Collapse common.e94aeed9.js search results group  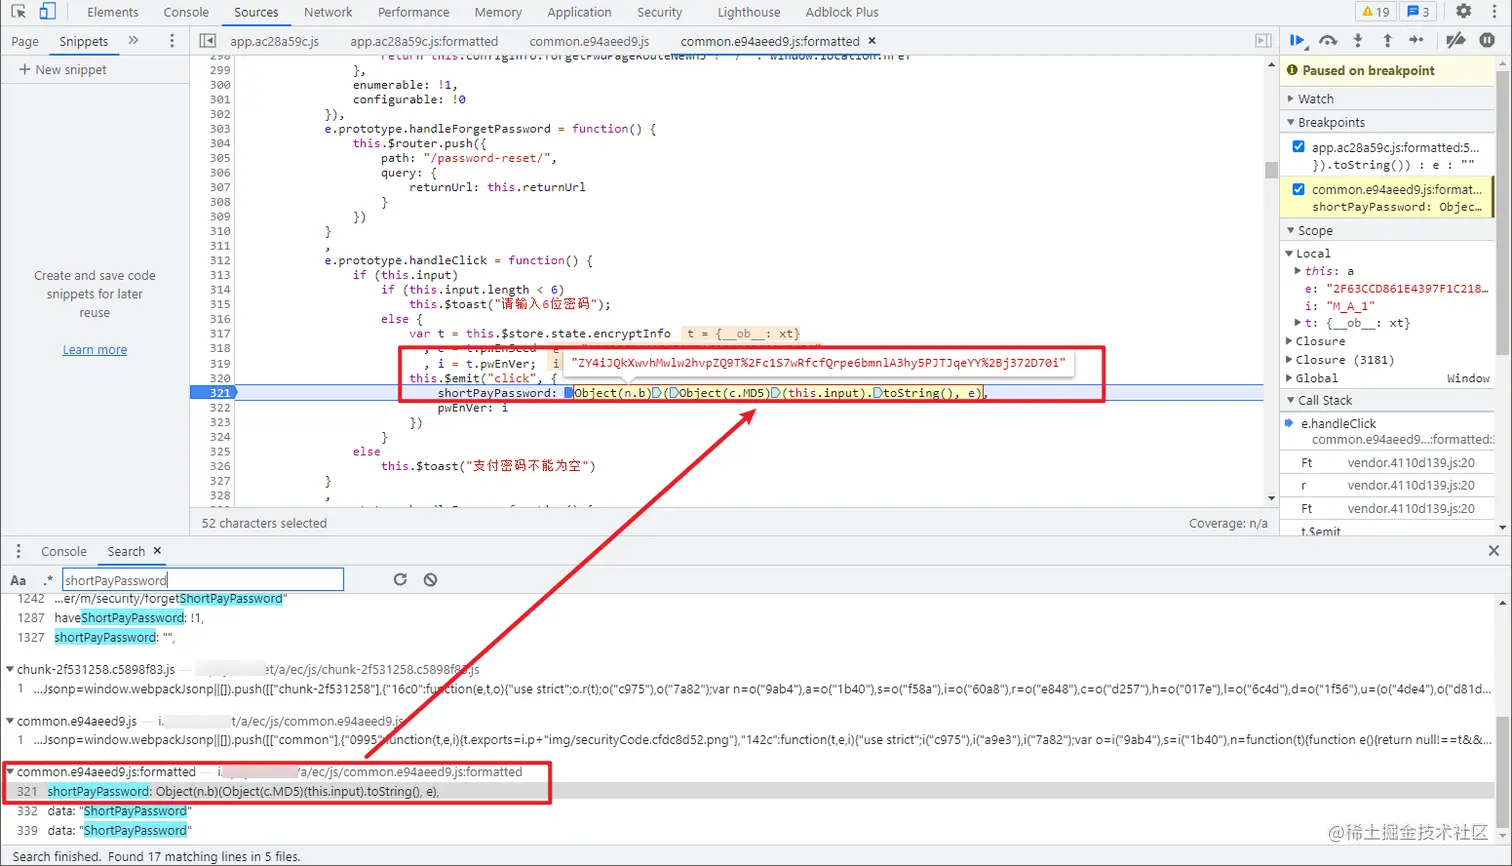click(10, 720)
